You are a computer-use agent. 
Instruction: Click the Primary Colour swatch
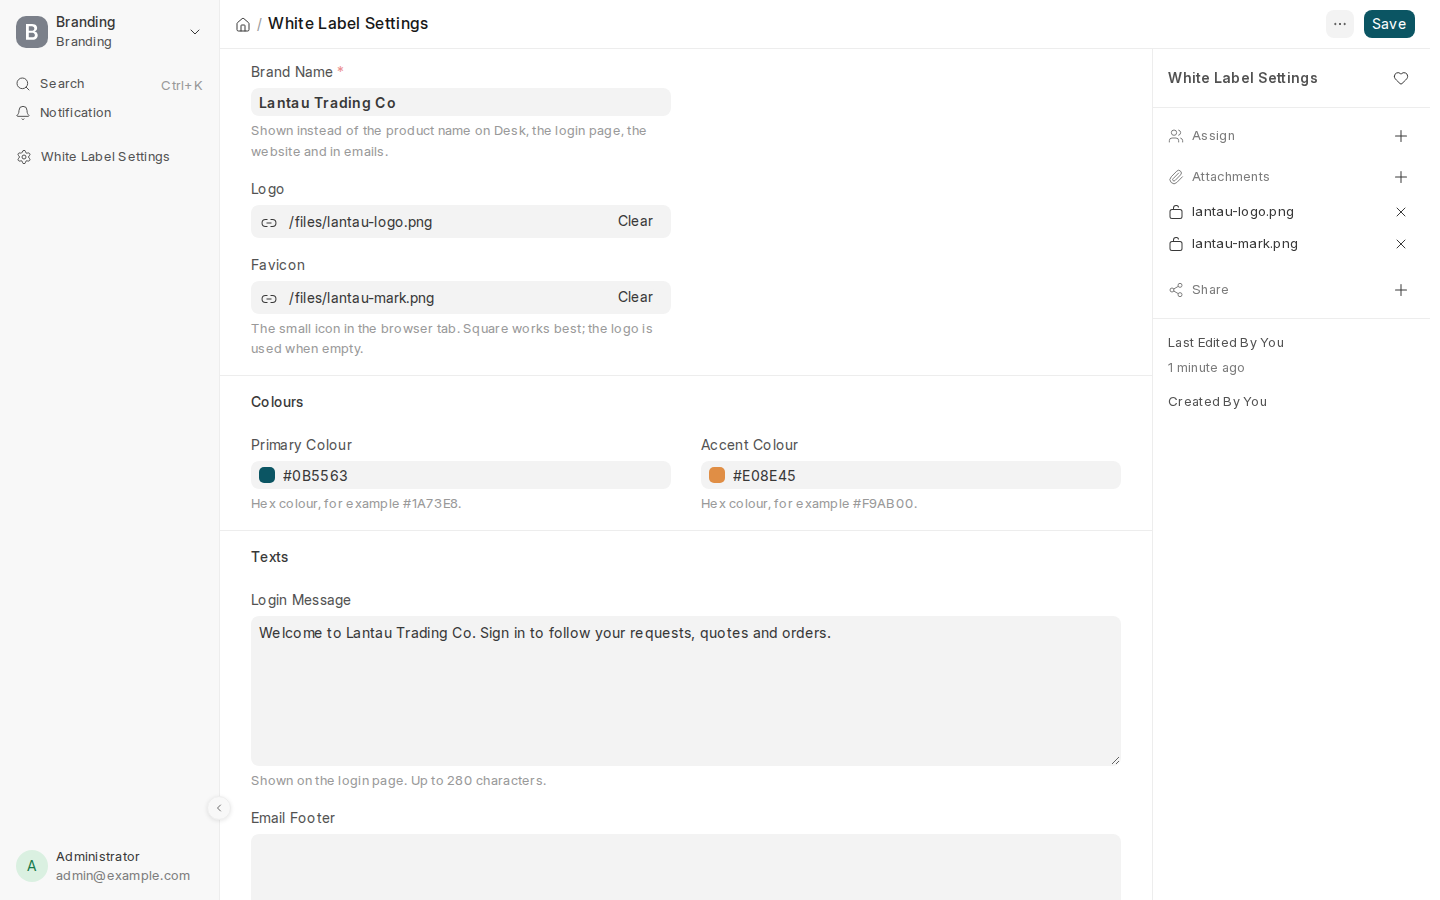click(267, 475)
